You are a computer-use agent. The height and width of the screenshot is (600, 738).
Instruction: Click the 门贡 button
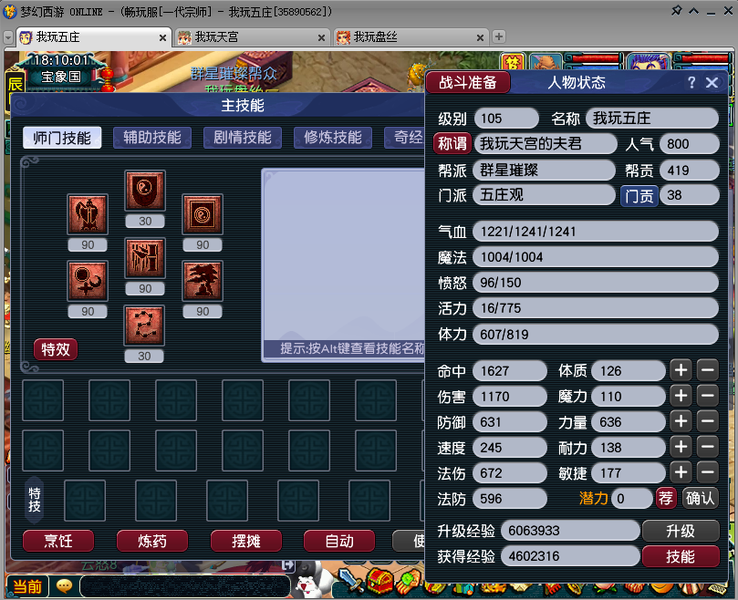click(639, 196)
